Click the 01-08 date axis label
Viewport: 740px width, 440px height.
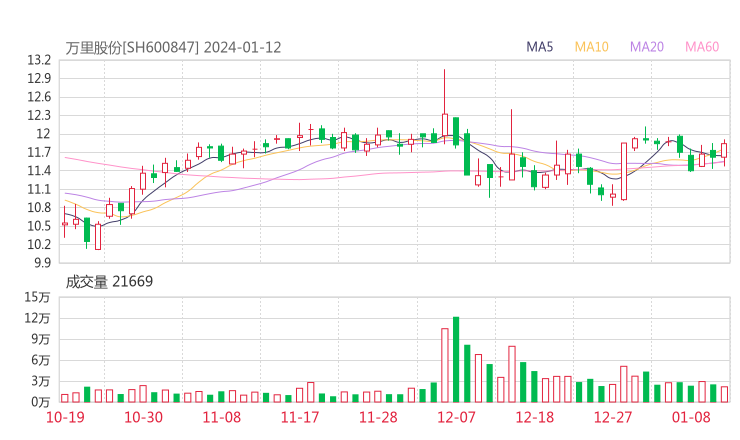click(691, 417)
